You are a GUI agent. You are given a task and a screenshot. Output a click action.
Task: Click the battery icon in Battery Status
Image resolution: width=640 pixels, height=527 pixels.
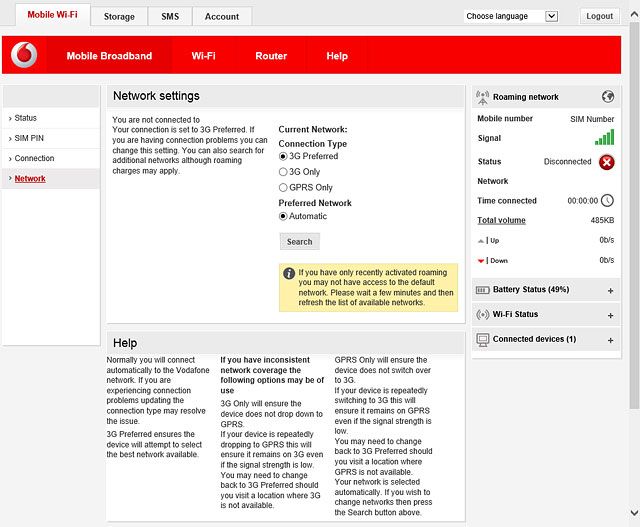click(482, 290)
